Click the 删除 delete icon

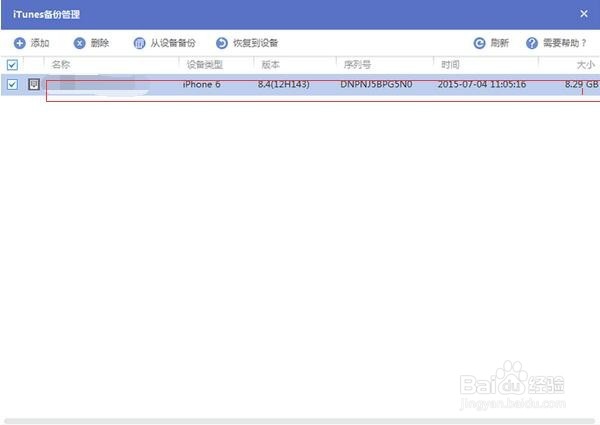pos(79,43)
